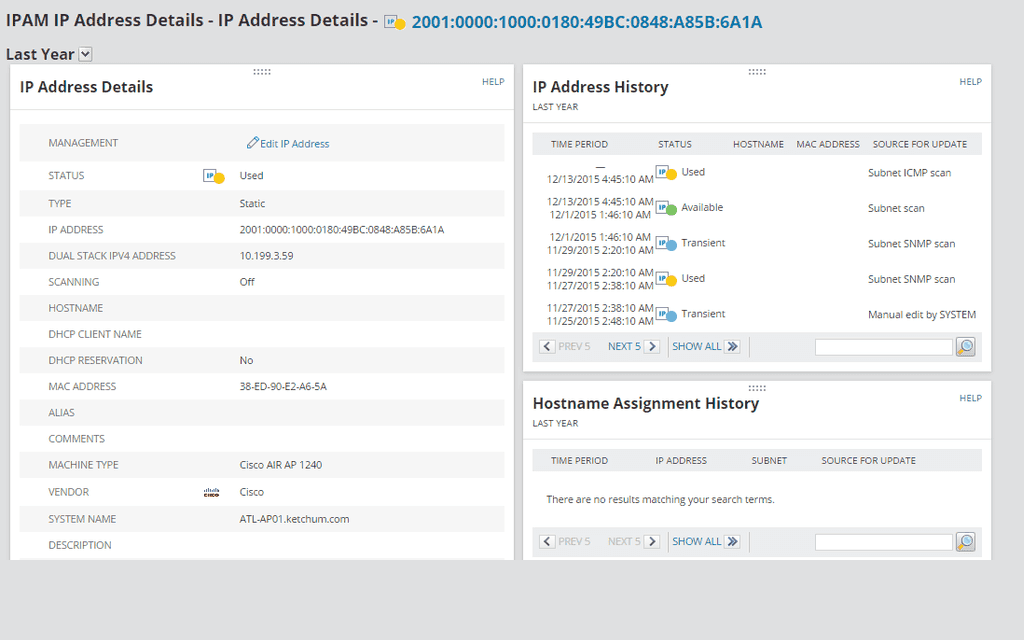Click the Used status icon beside STATUS field

pos(213,175)
